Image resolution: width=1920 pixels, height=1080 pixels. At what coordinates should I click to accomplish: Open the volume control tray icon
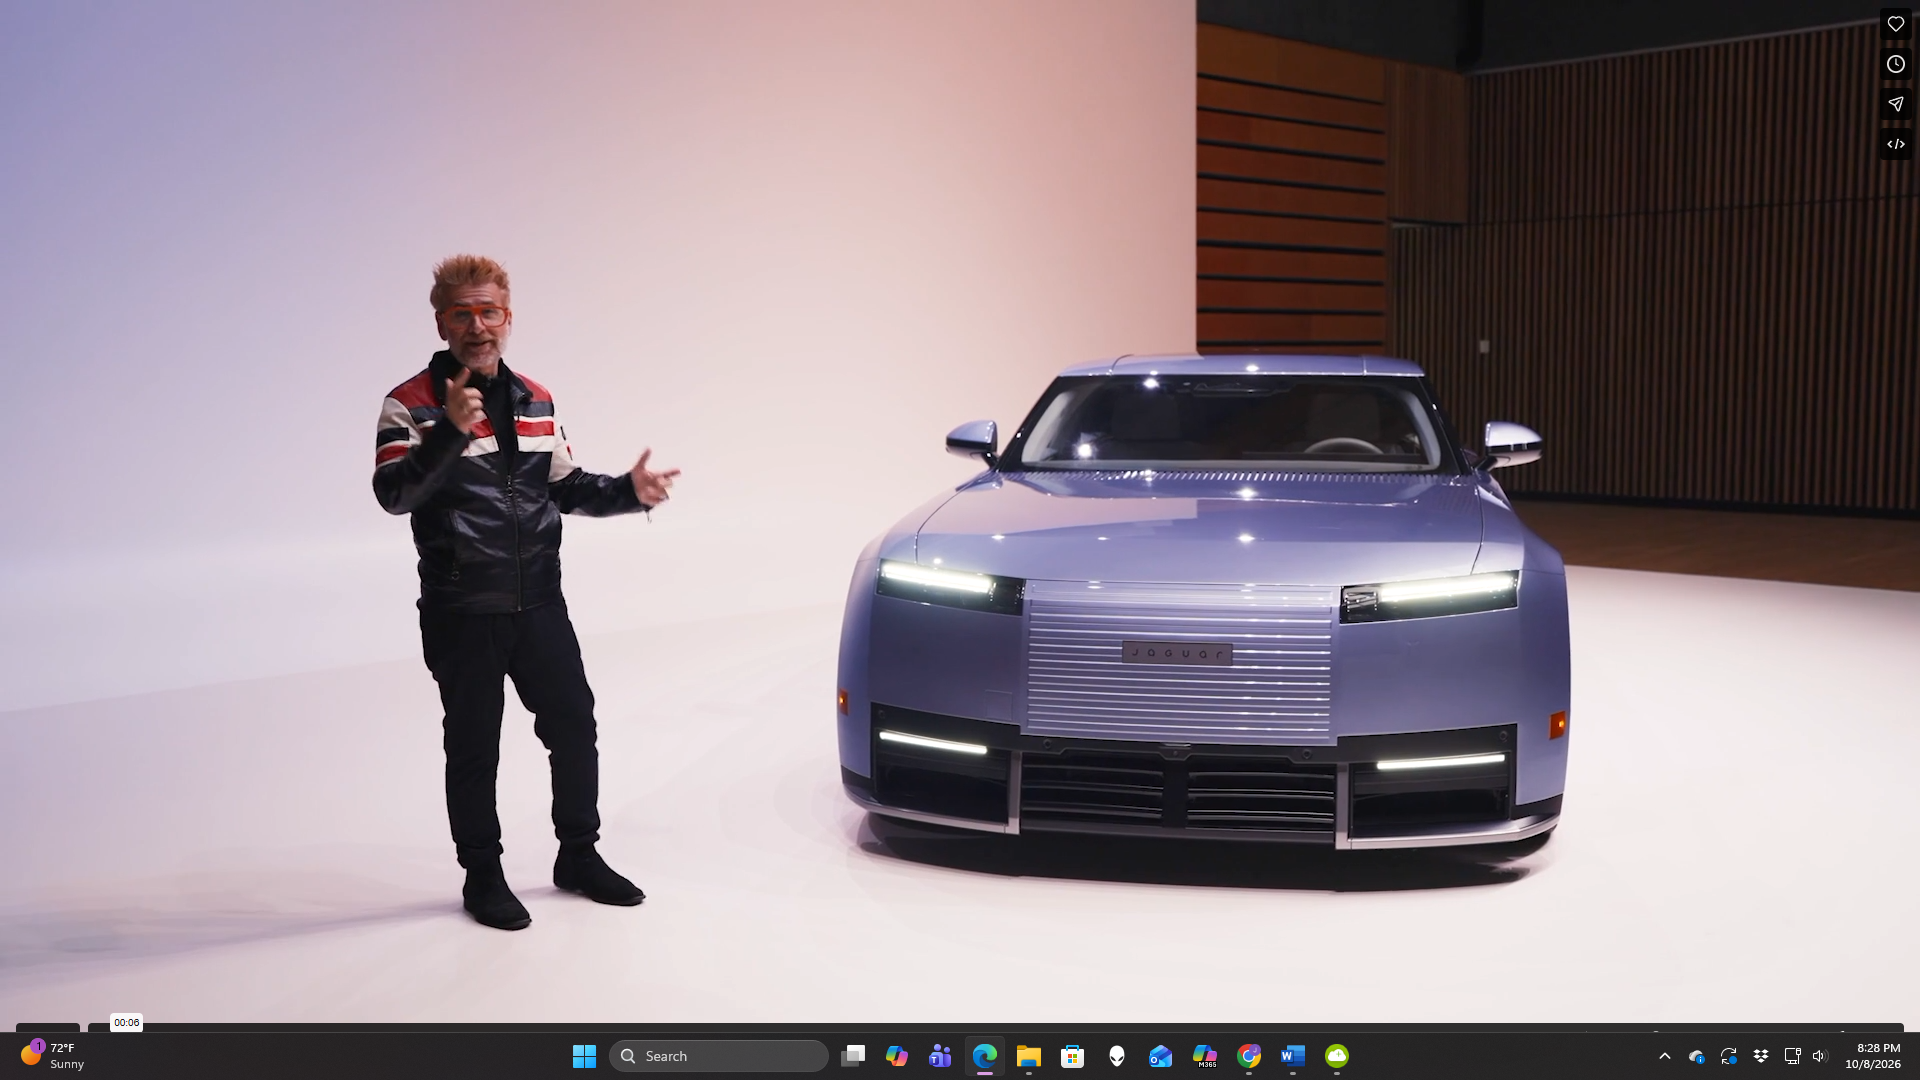[x=1819, y=1056]
